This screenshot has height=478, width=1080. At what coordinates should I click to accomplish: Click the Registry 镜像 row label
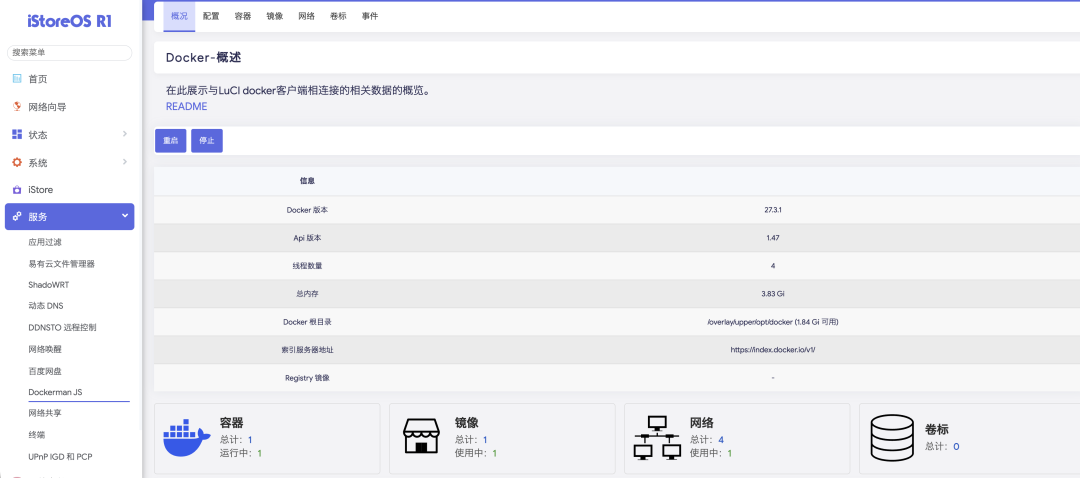coord(307,377)
